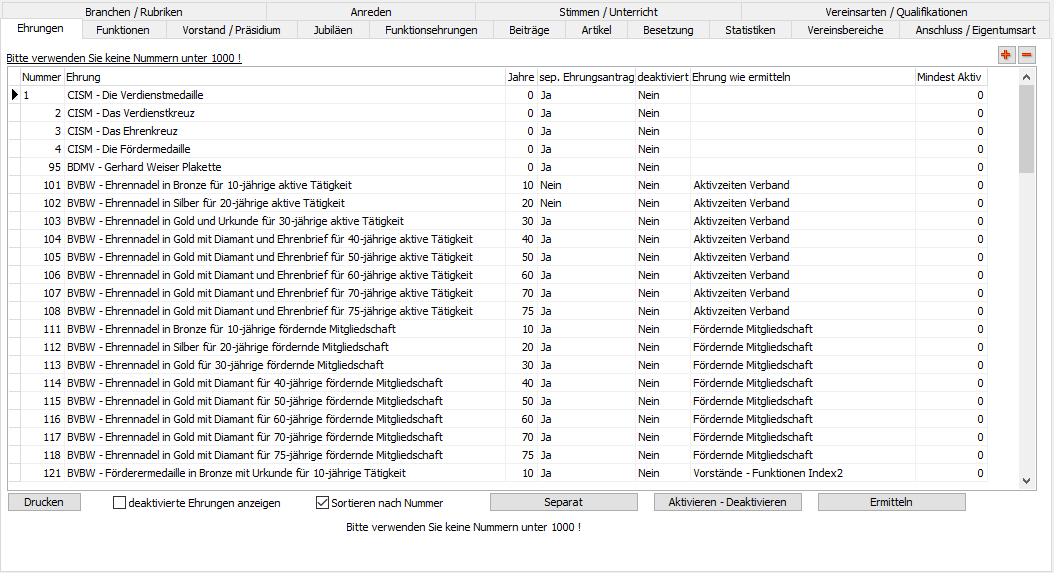Viewport: 1054px width, 573px height.
Task: Select row 'BDMV - Gerhard Weiser Plakette'
Action: 497,167
